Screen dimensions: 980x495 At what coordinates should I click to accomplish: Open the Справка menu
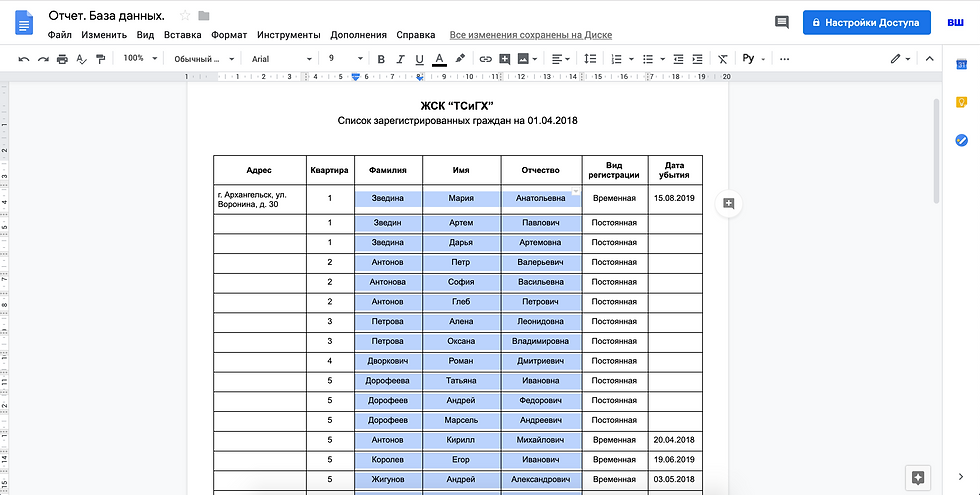point(416,35)
